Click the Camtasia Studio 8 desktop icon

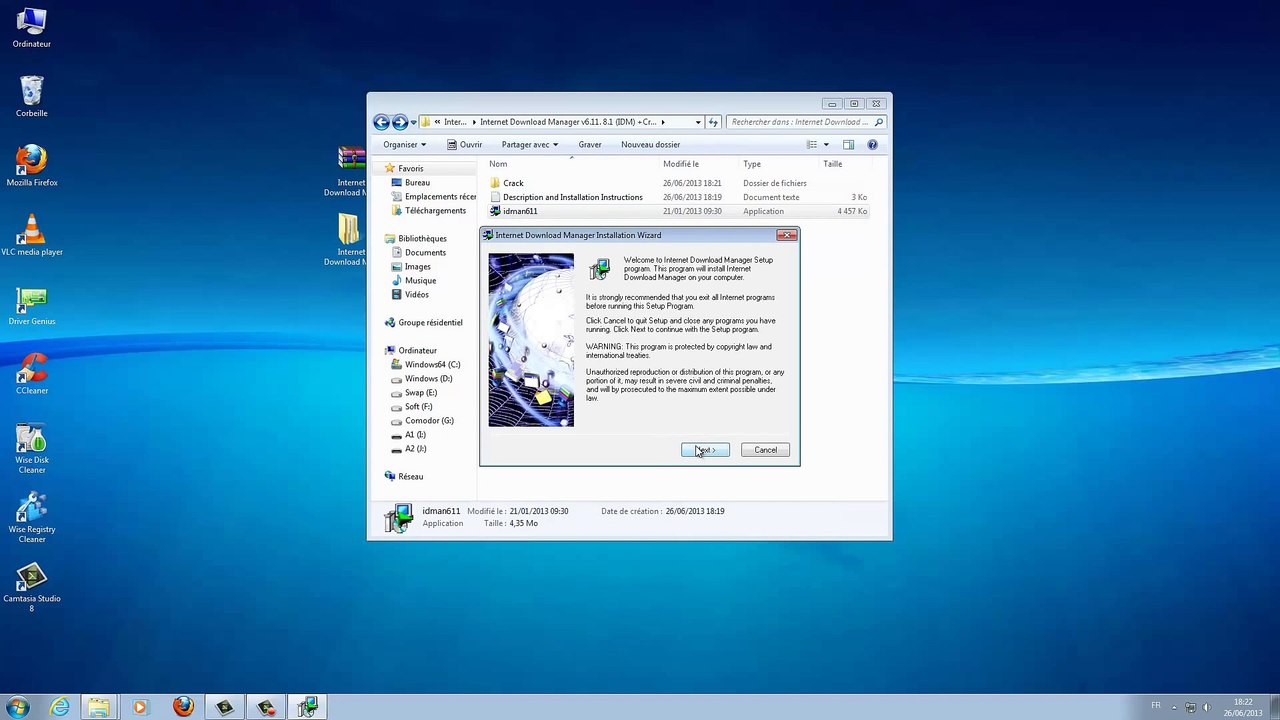tap(32, 588)
